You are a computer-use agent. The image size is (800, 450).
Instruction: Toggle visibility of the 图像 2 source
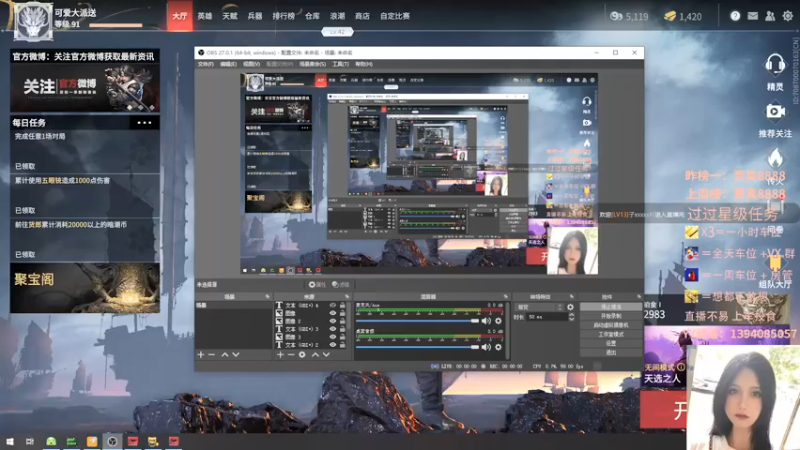click(x=333, y=321)
